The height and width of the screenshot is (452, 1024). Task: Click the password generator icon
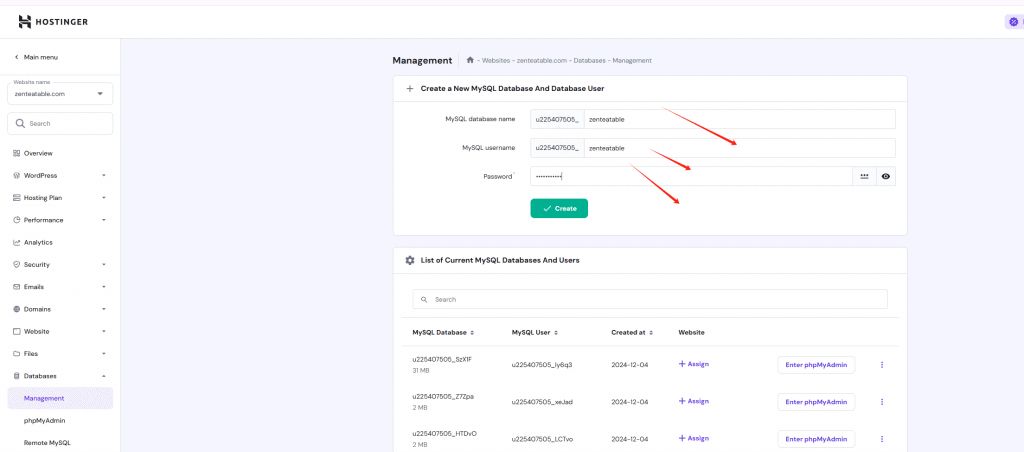tap(865, 176)
